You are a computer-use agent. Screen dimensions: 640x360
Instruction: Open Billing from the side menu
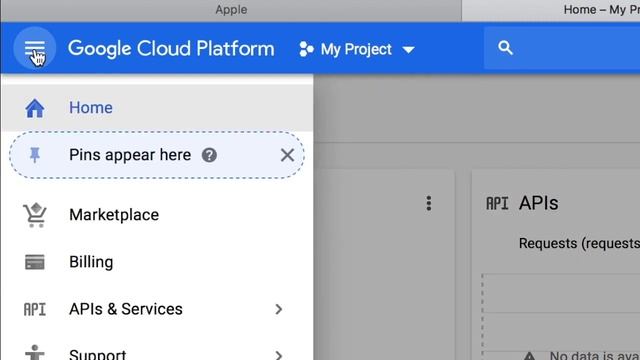tap(157, 262)
